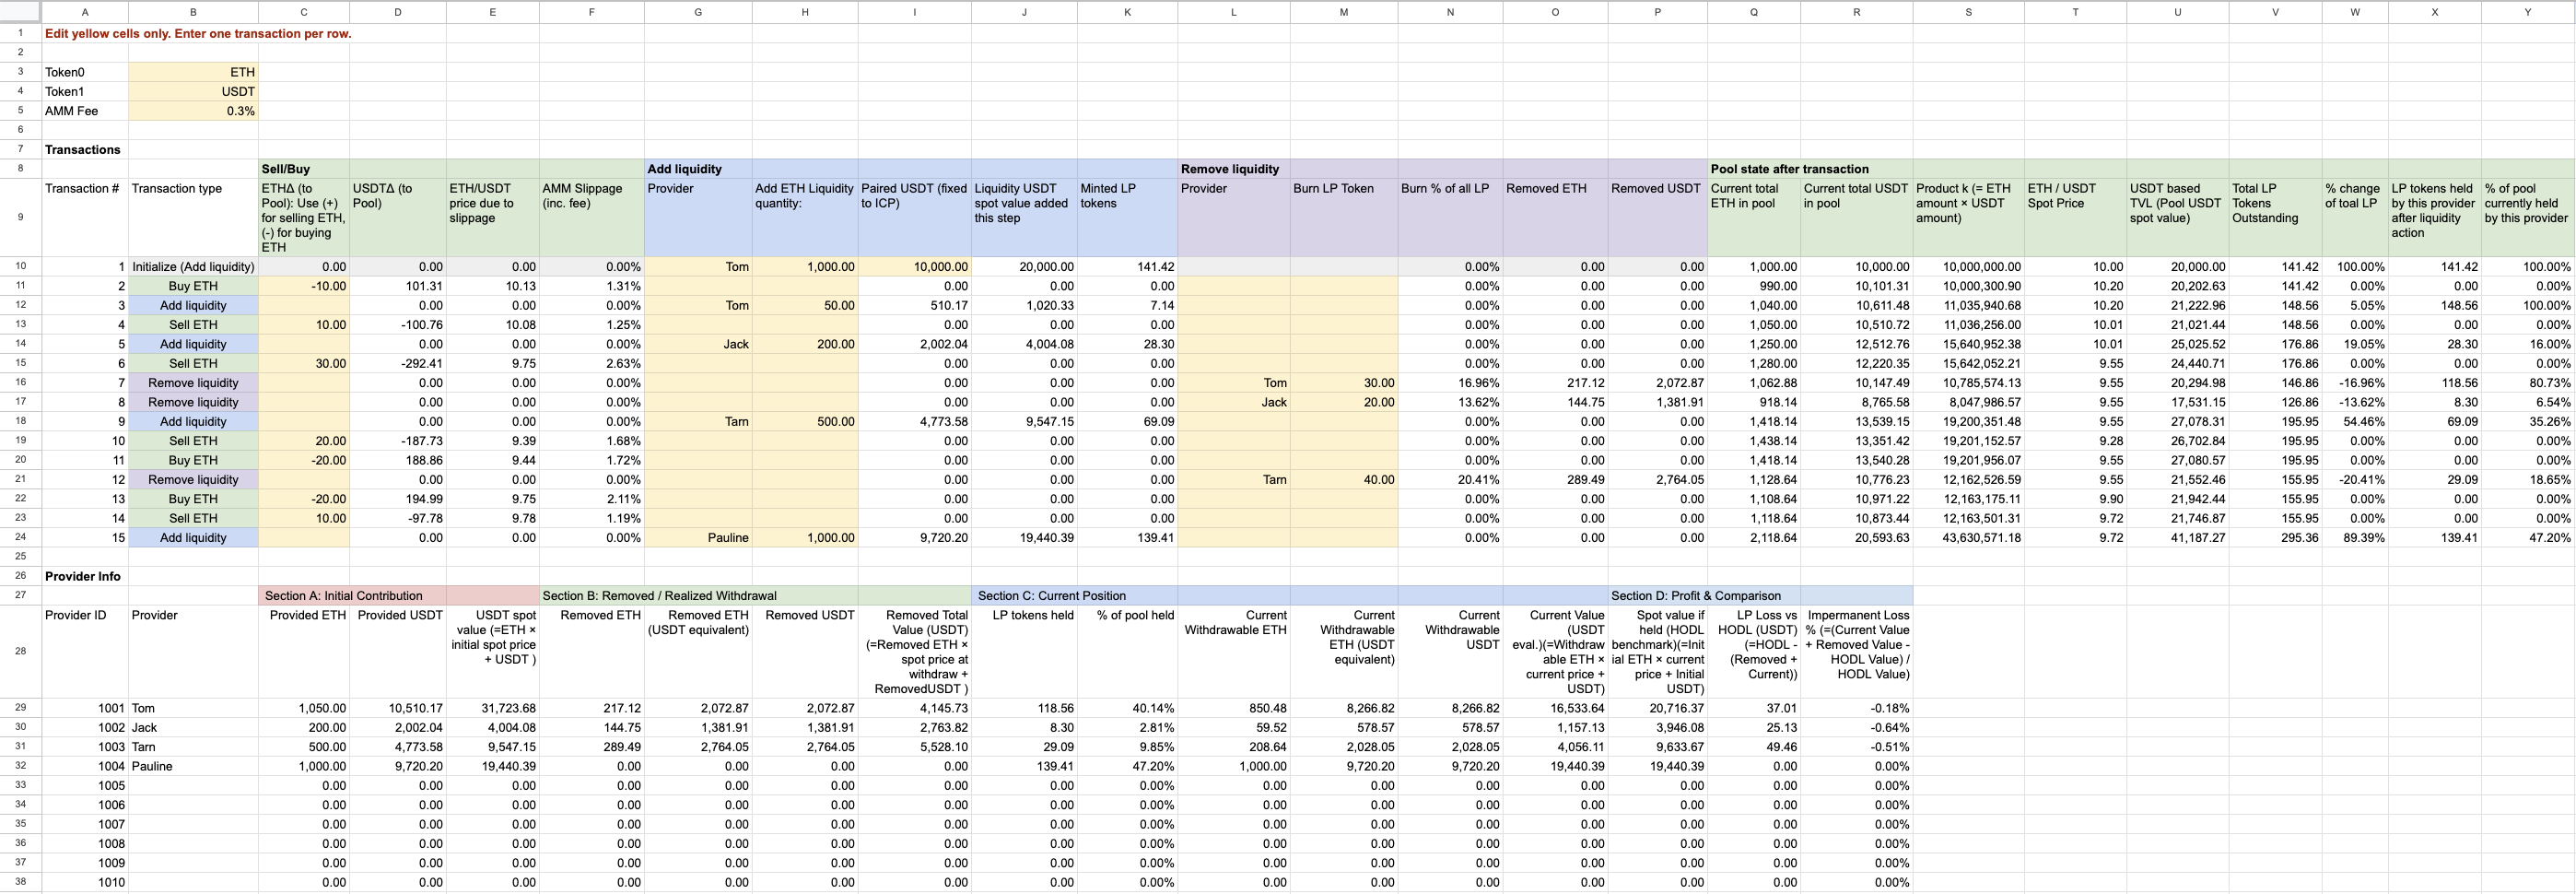Image resolution: width=2576 pixels, height=894 pixels.
Task: Select the 89.39% change cell
Action: [x=2354, y=537]
